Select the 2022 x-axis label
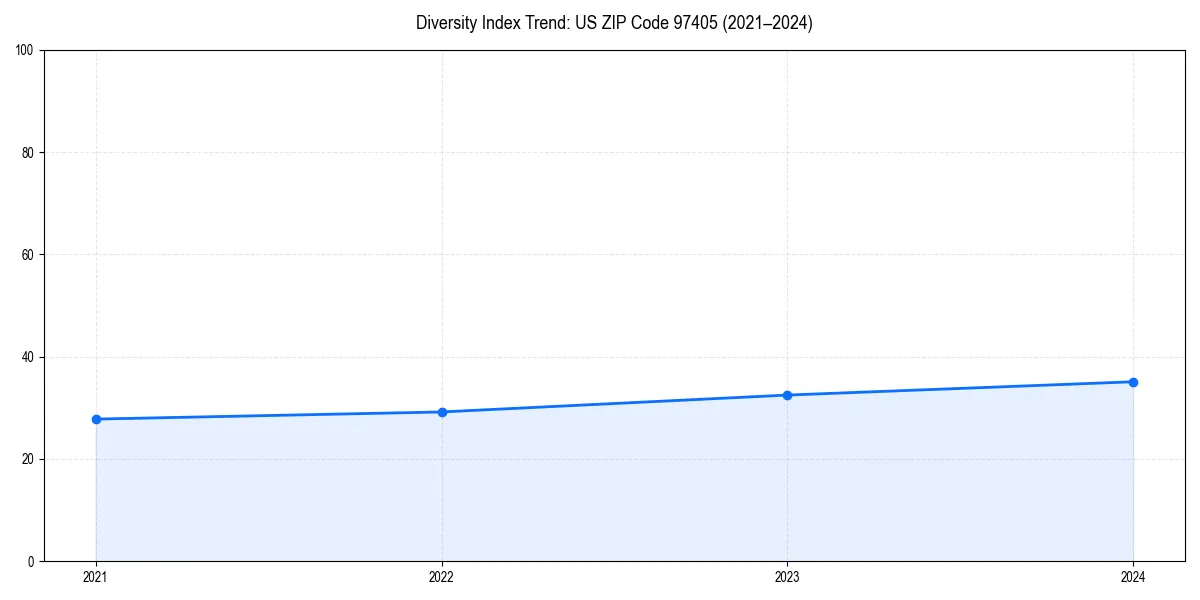This screenshot has height=600, width=1200. pyautogui.click(x=442, y=576)
